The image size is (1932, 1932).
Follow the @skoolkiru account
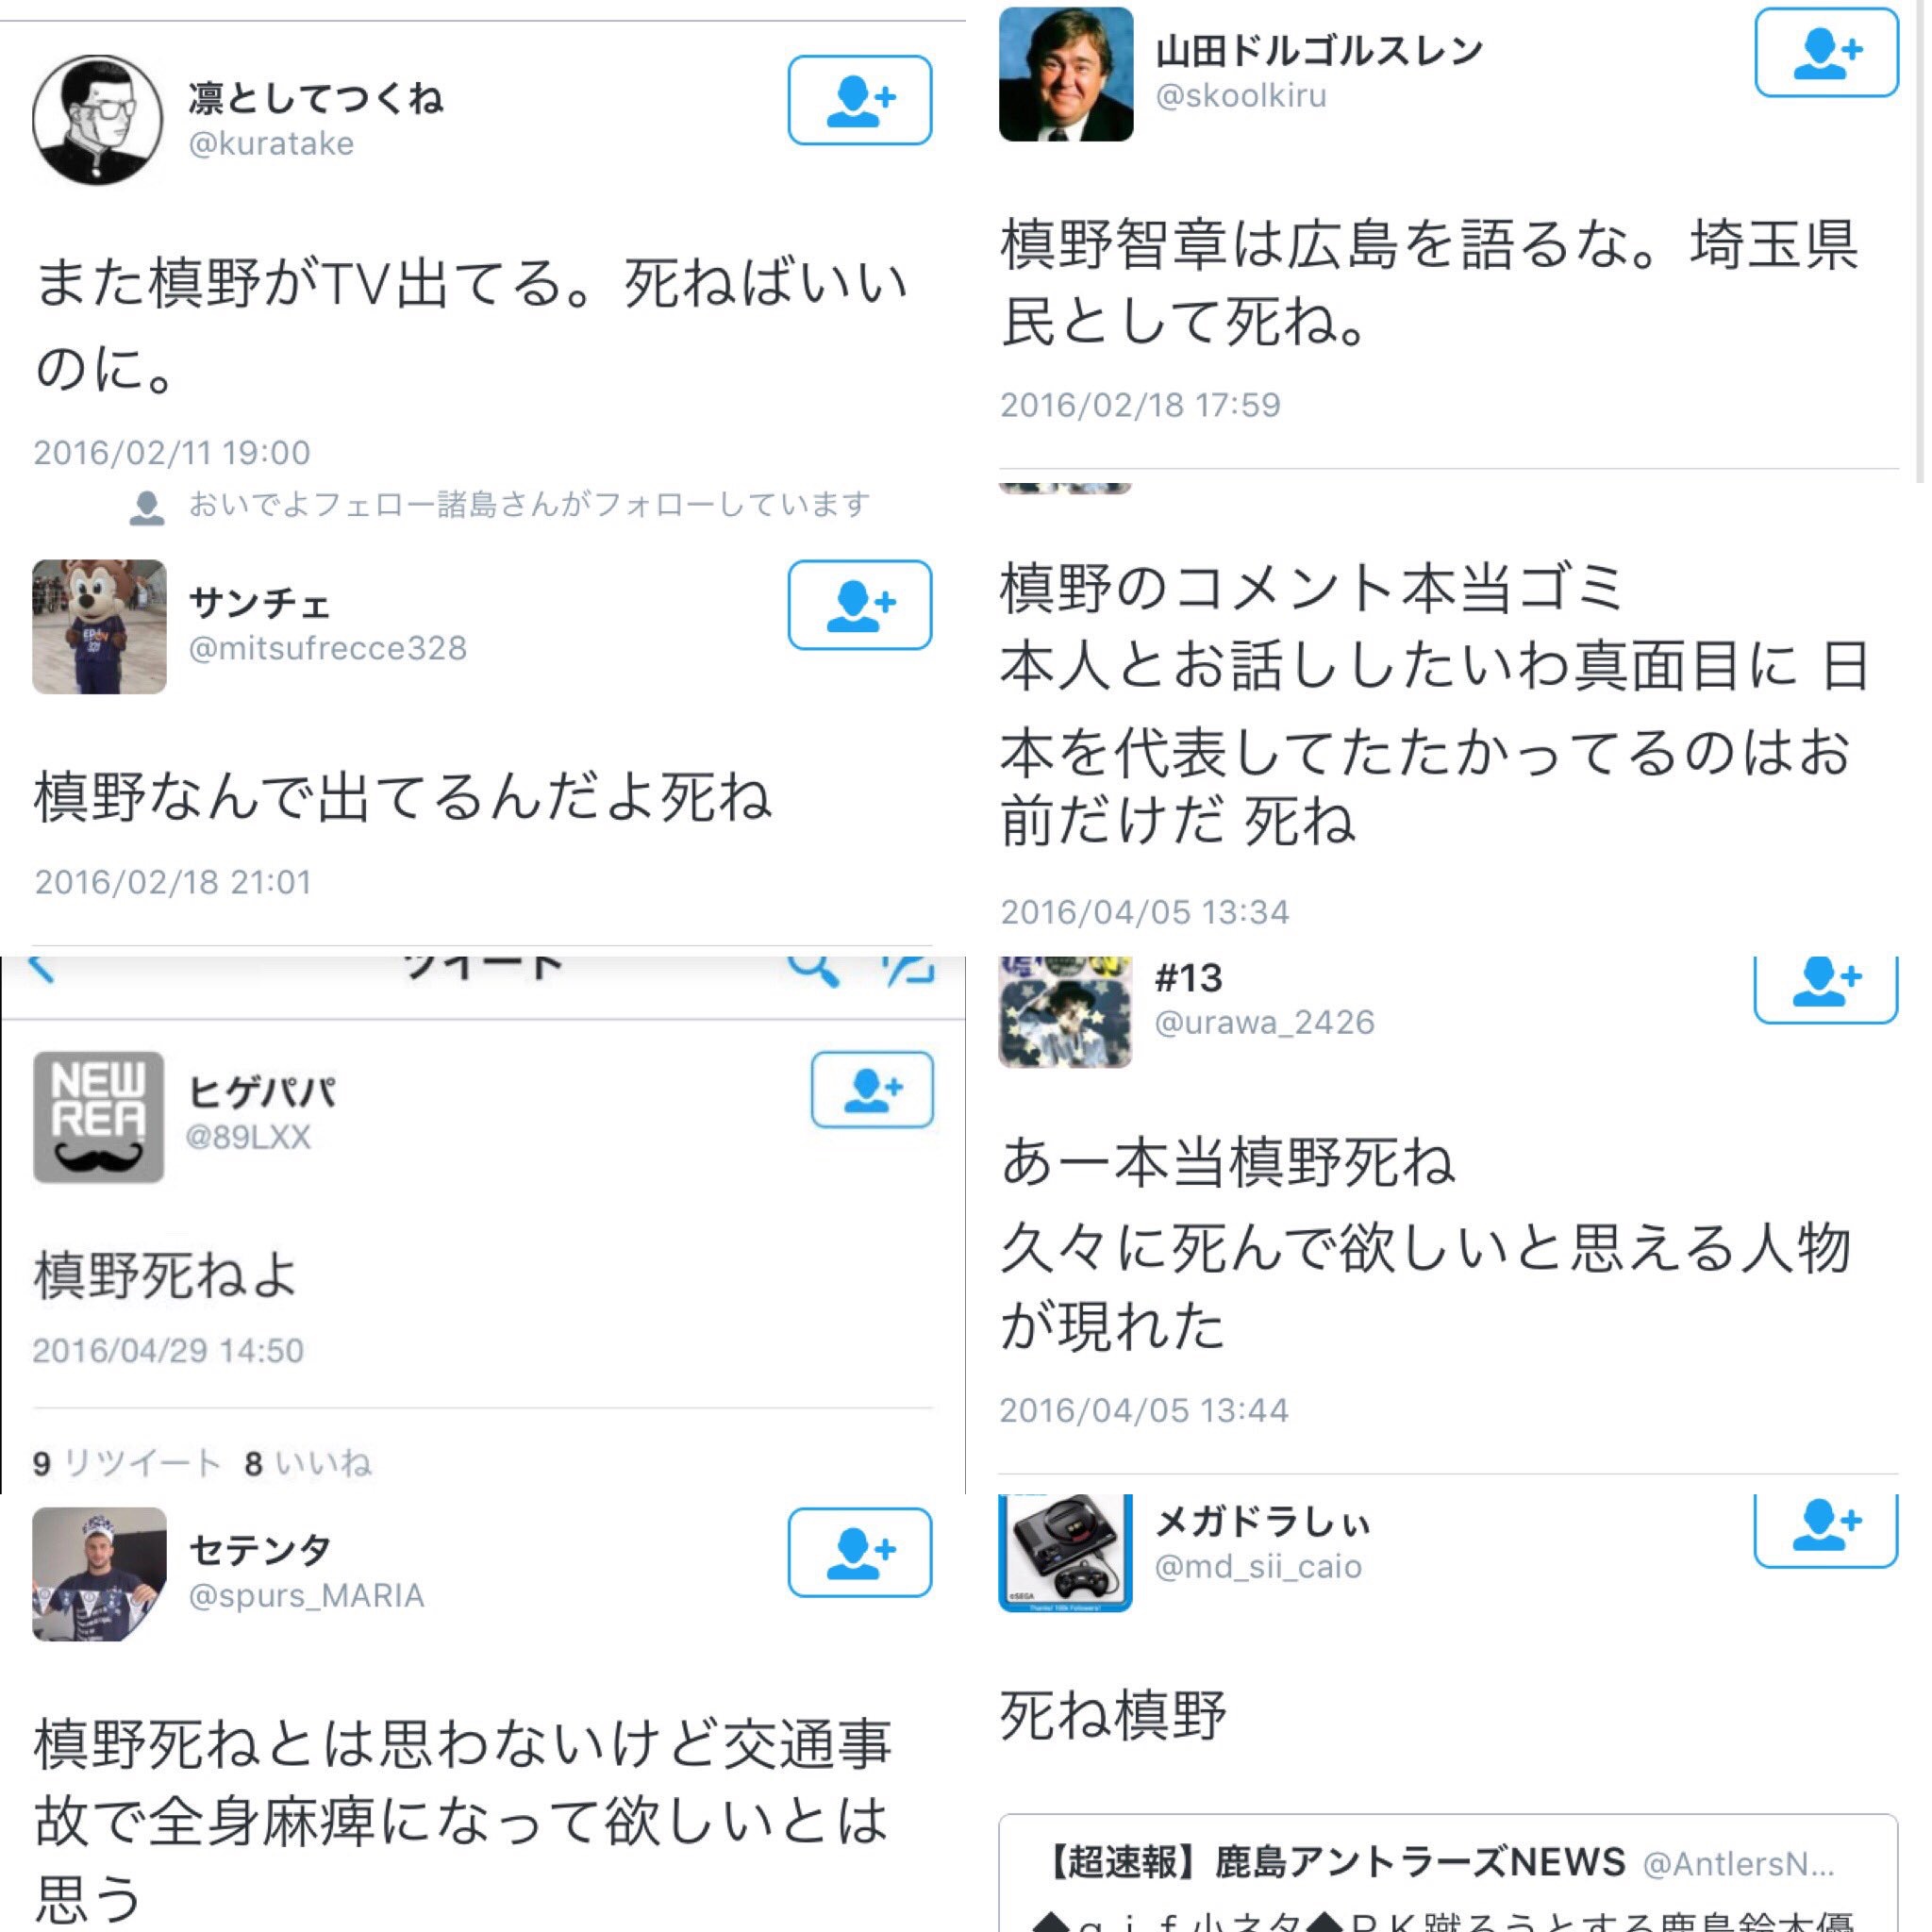click(x=1826, y=52)
